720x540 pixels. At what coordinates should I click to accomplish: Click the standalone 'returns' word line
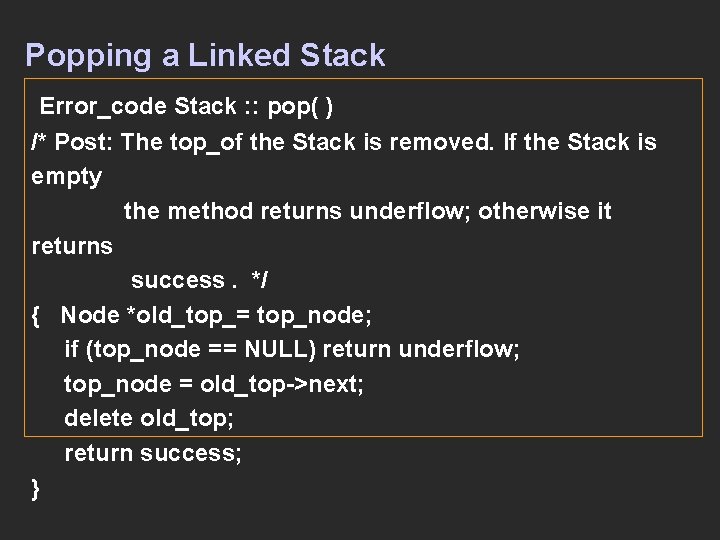(x=72, y=245)
